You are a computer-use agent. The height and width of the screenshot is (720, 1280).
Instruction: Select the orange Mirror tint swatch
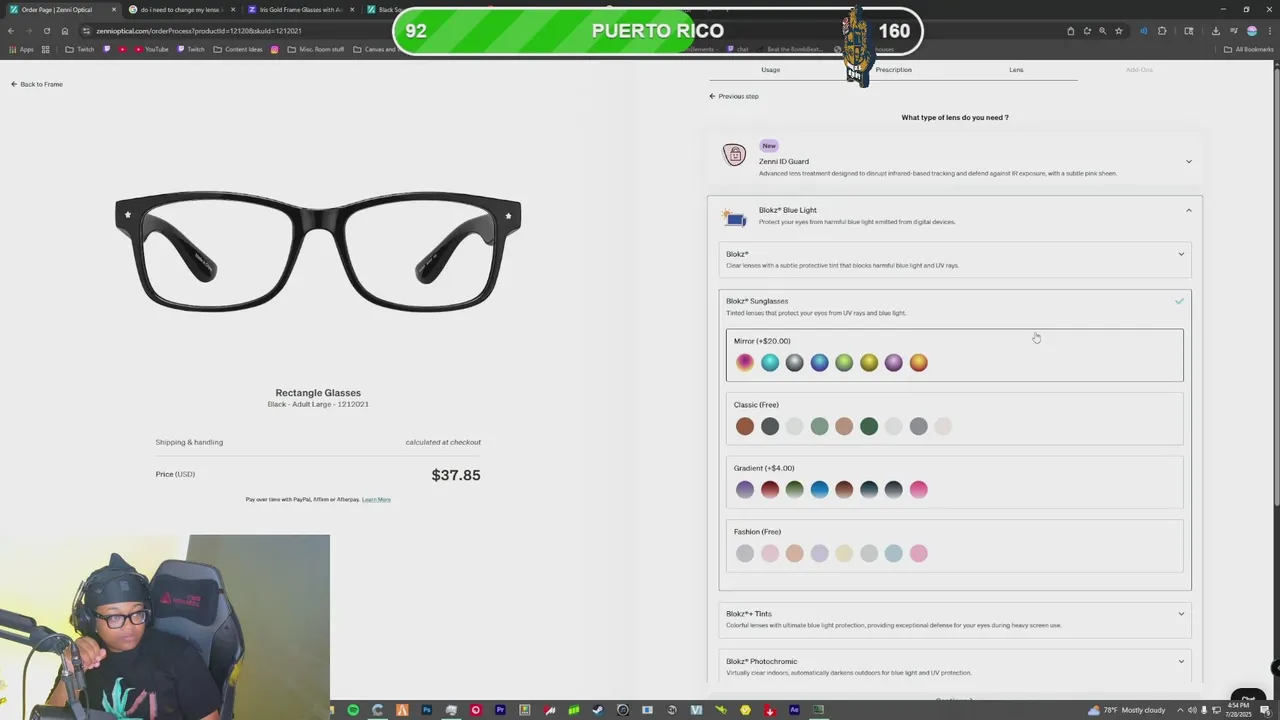(918, 363)
